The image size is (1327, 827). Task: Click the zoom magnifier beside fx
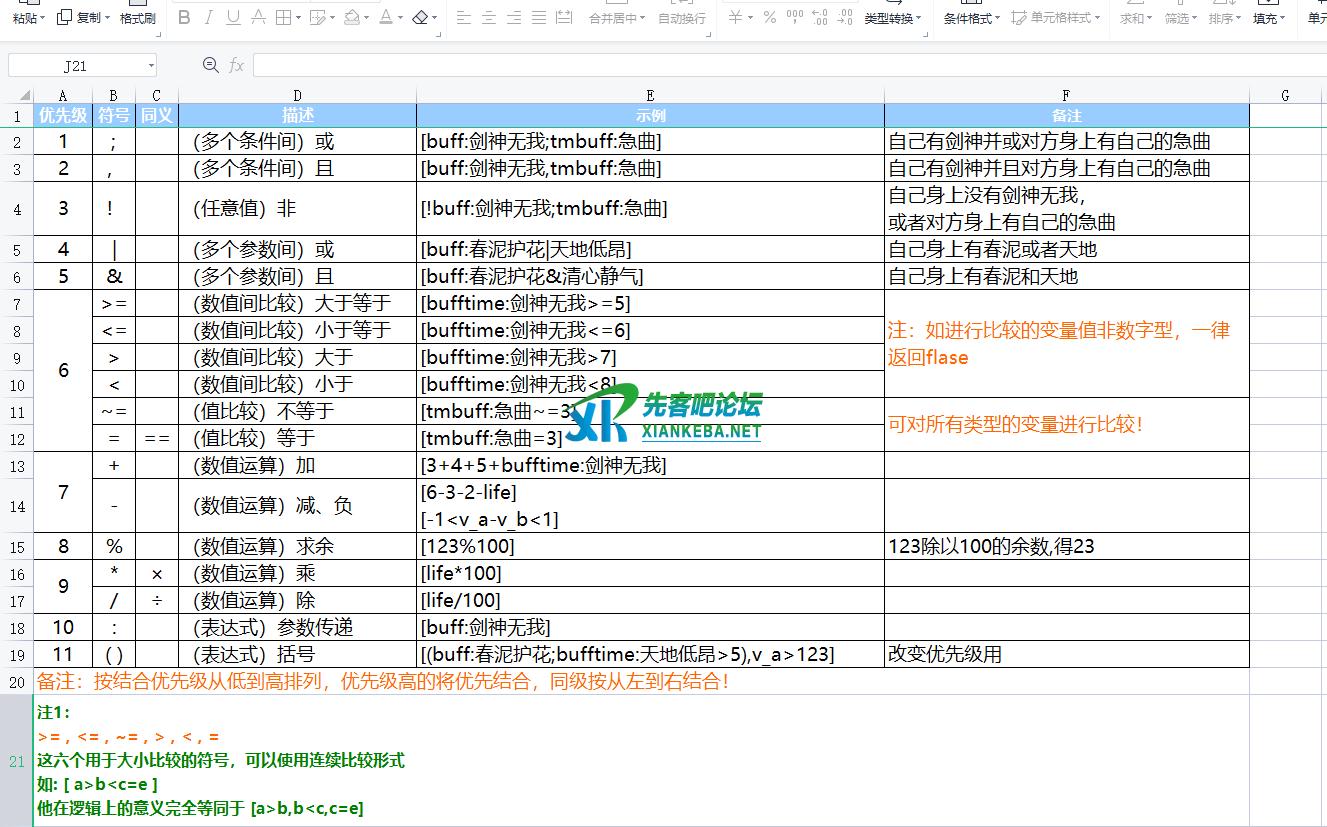210,65
